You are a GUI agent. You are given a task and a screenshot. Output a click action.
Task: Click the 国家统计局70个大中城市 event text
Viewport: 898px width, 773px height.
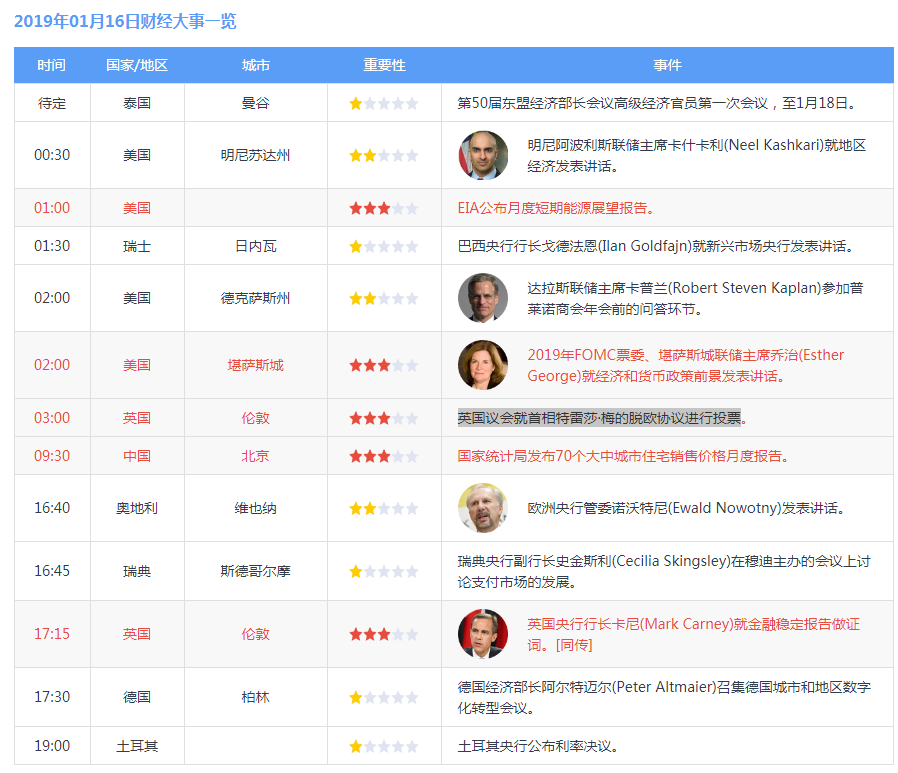coord(623,456)
